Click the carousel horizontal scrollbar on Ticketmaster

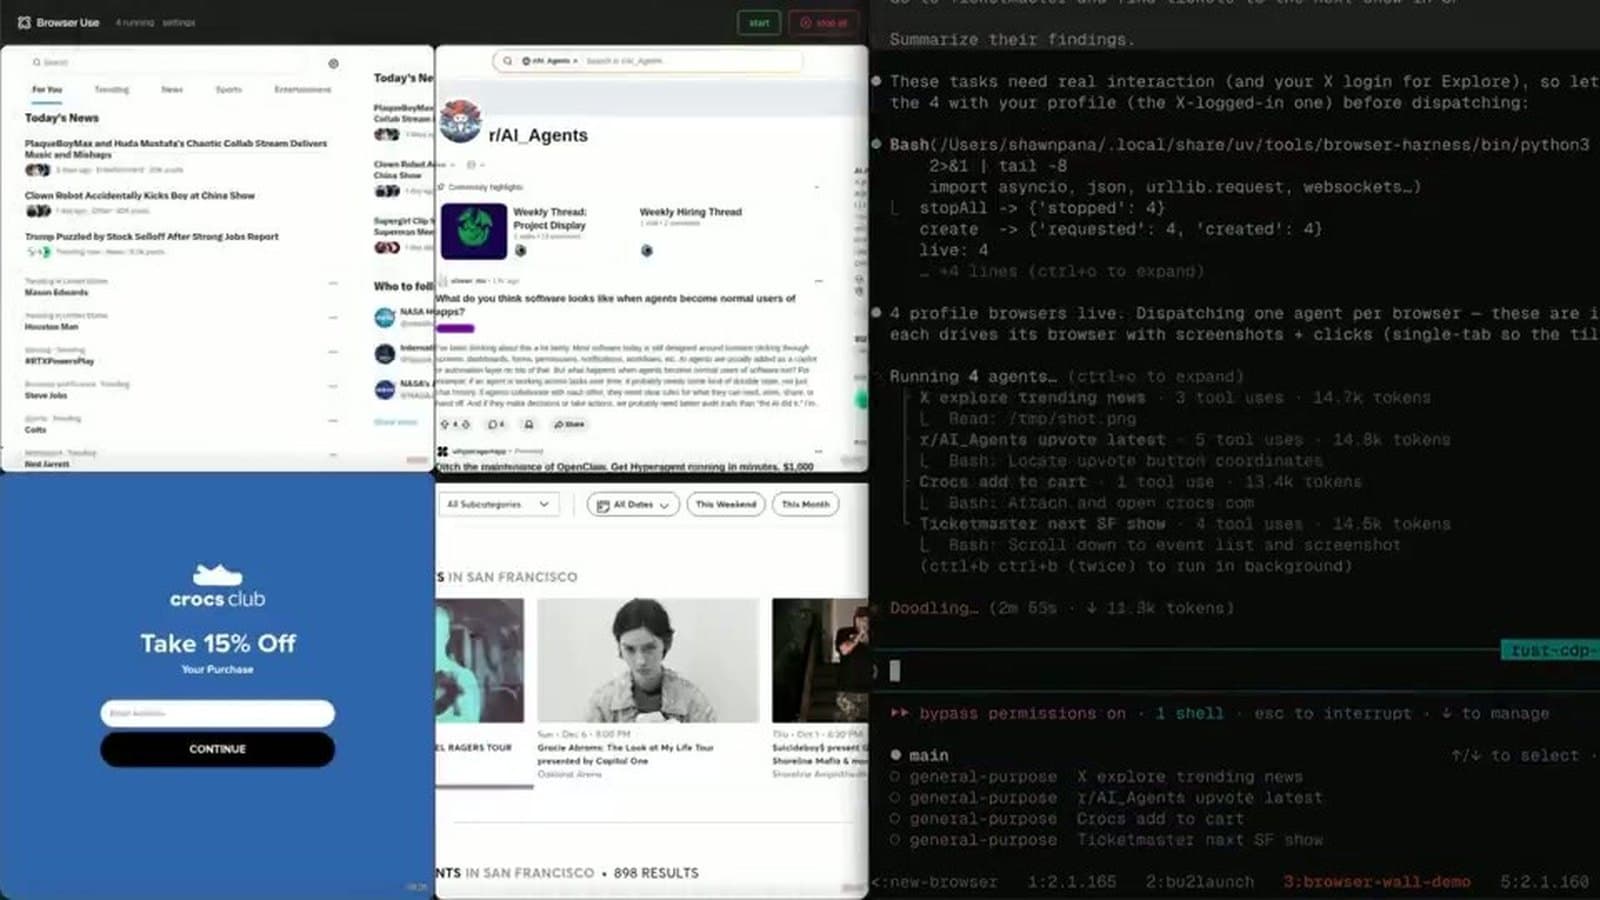click(x=484, y=787)
